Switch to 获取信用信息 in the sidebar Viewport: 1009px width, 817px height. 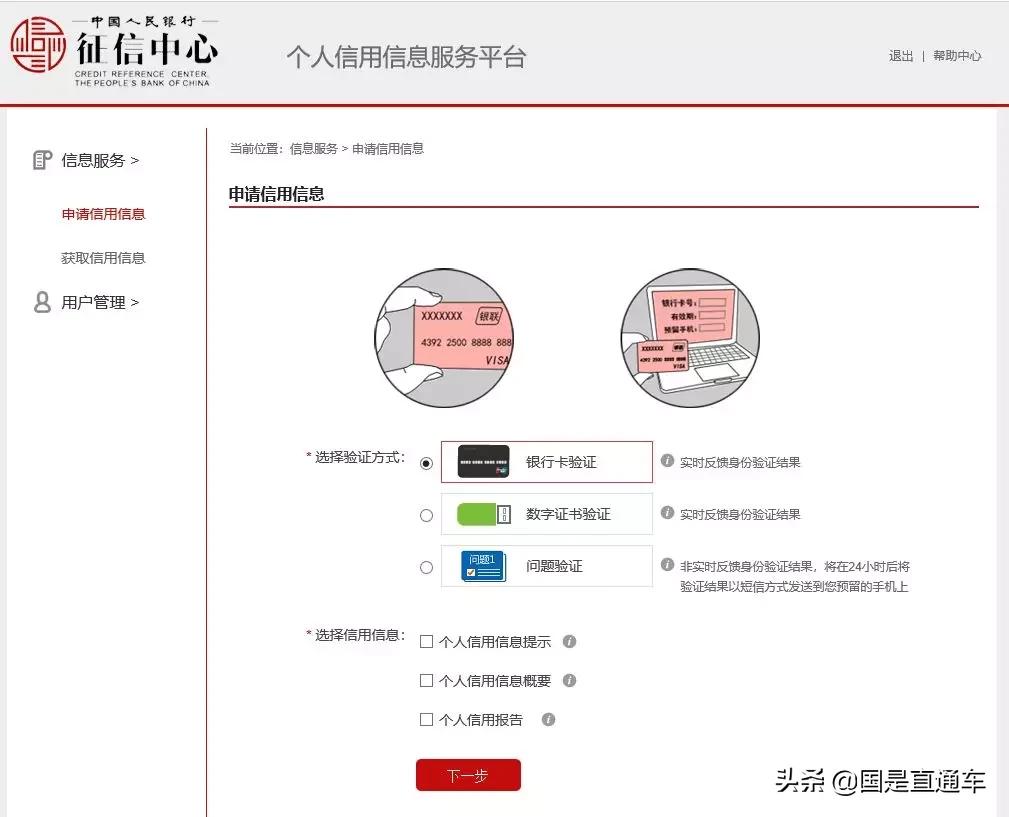pyautogui.click(x=103, y=257)
